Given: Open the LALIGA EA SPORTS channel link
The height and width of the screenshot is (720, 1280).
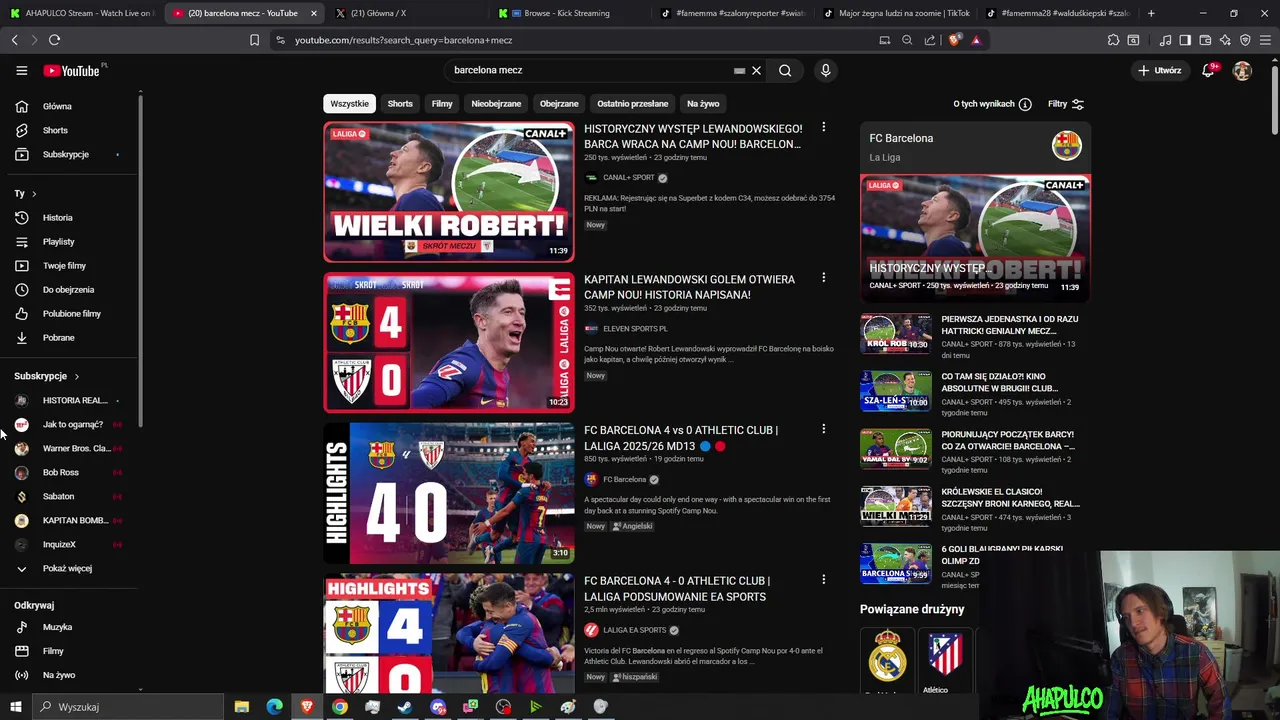Looking at the screenshot, I should pos(634,630).
